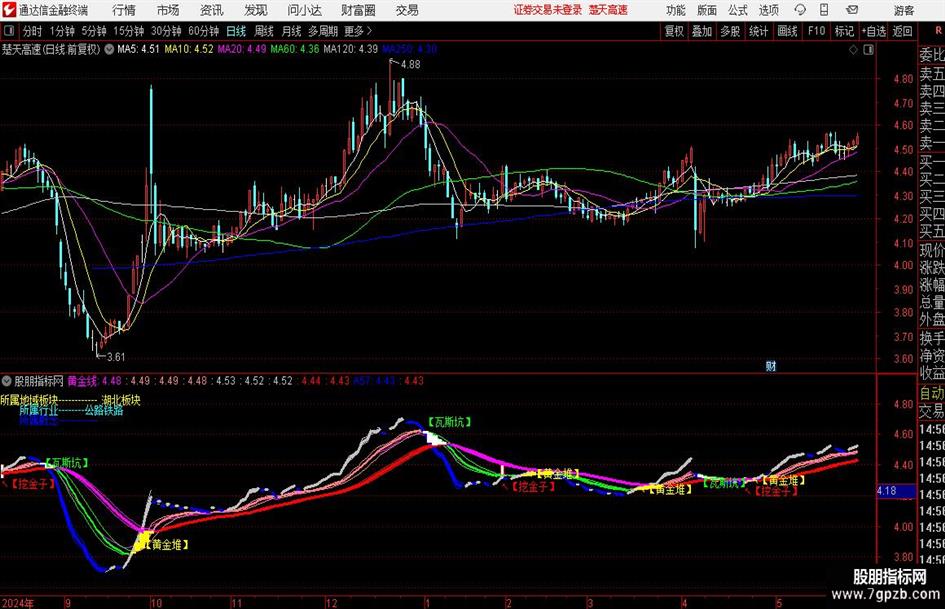
Task: Click the 游客 user account
Action: coord(904,10)
